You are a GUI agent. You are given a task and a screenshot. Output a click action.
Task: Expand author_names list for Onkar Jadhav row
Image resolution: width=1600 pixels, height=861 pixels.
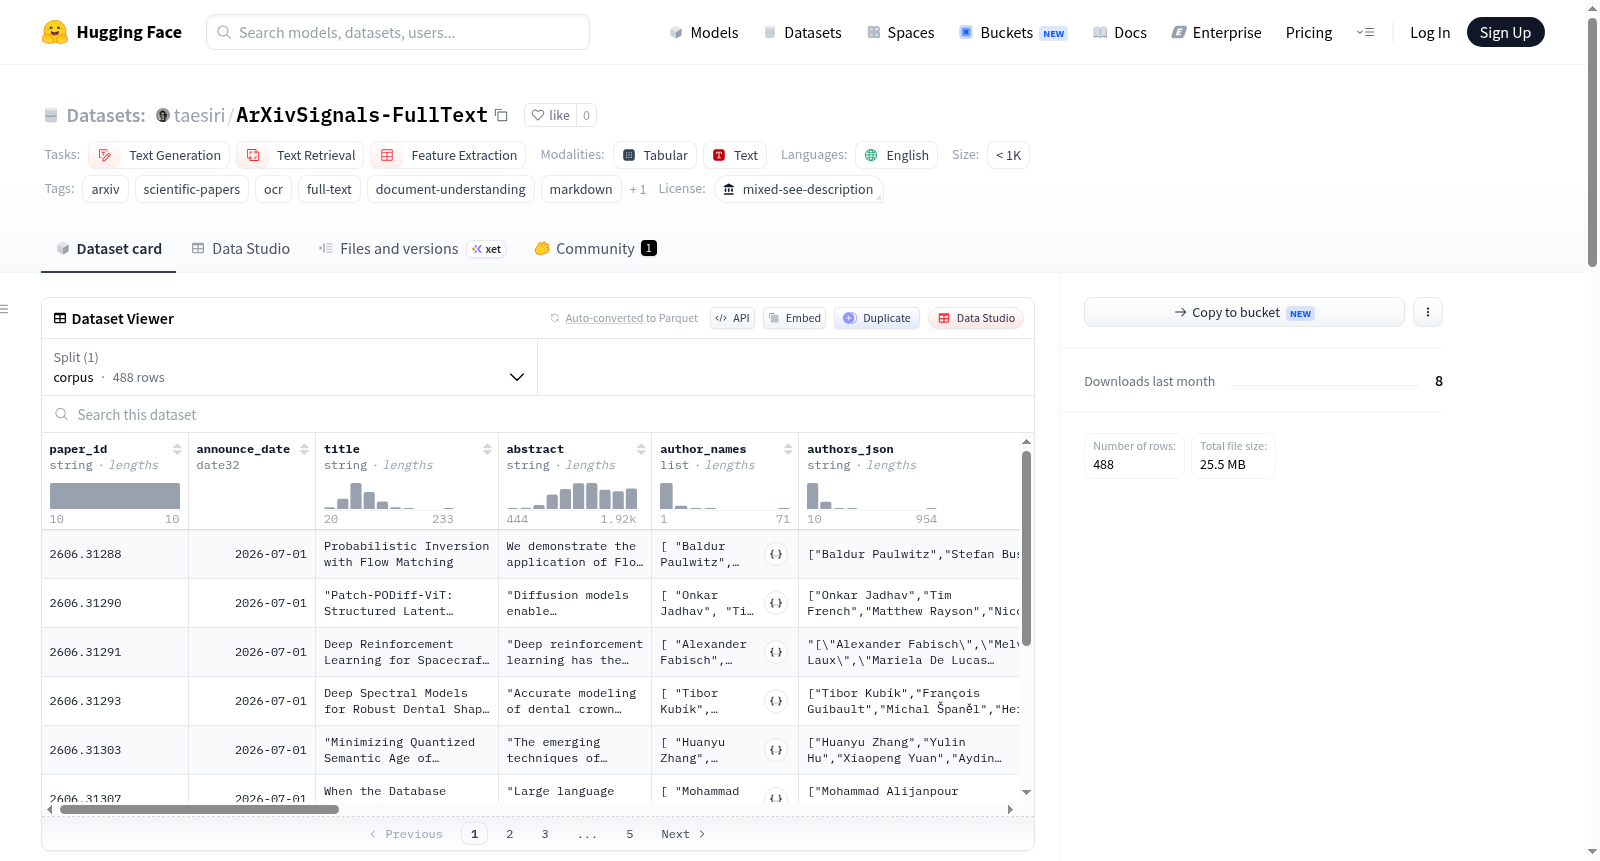776,603
